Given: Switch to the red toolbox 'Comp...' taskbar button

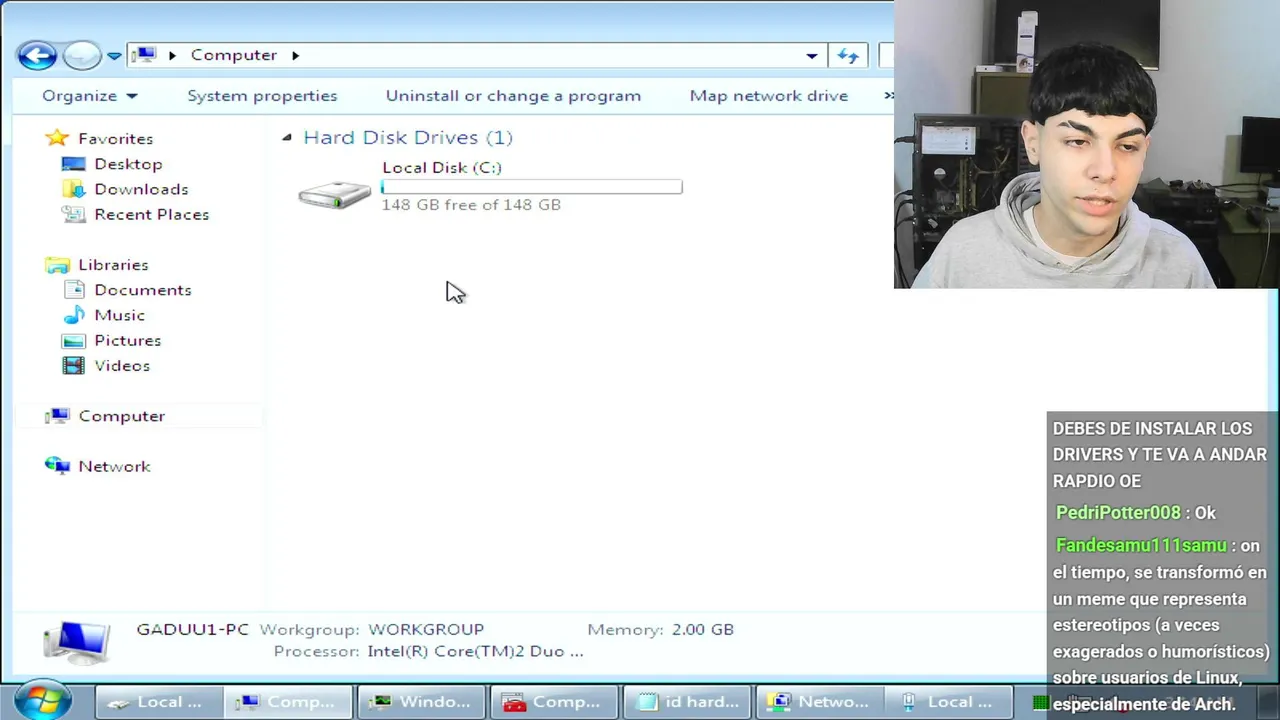Looking at the screenshot, I should pos(553,702).
